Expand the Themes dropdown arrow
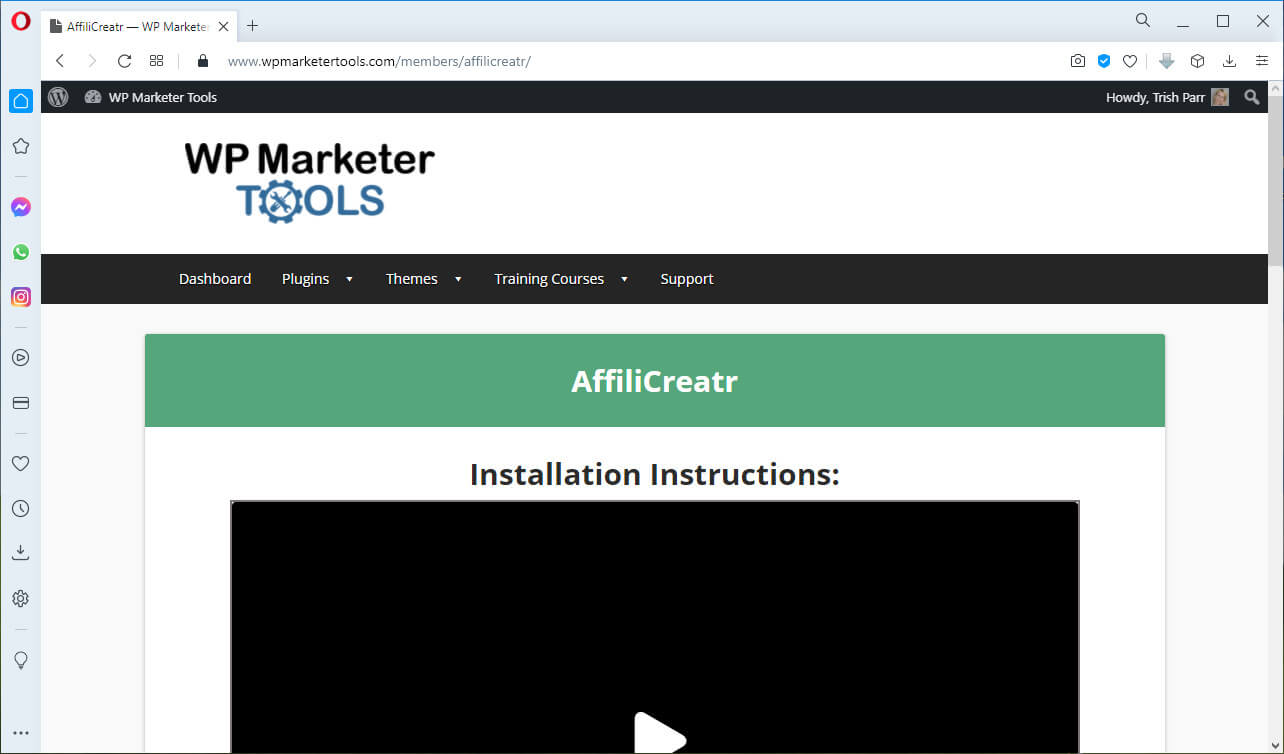The width and height of the screenshot is (1284, 754). click(x=458, y=279)
